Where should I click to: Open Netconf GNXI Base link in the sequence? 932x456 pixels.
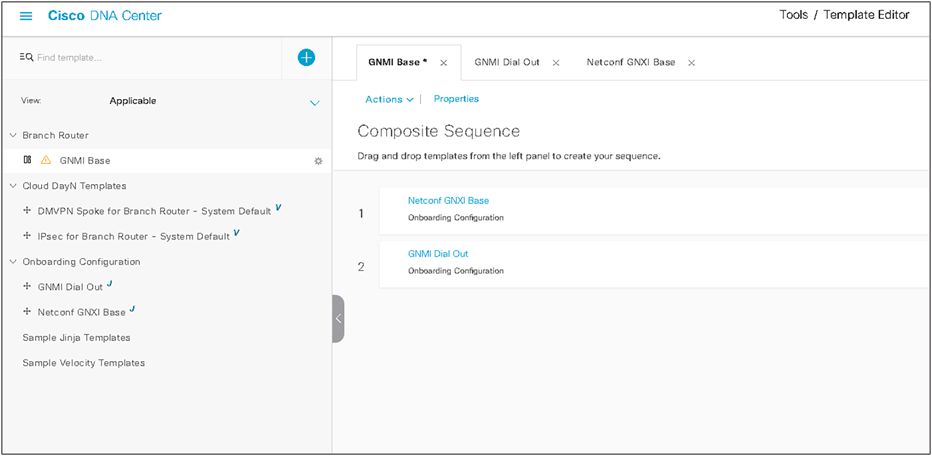448,200
